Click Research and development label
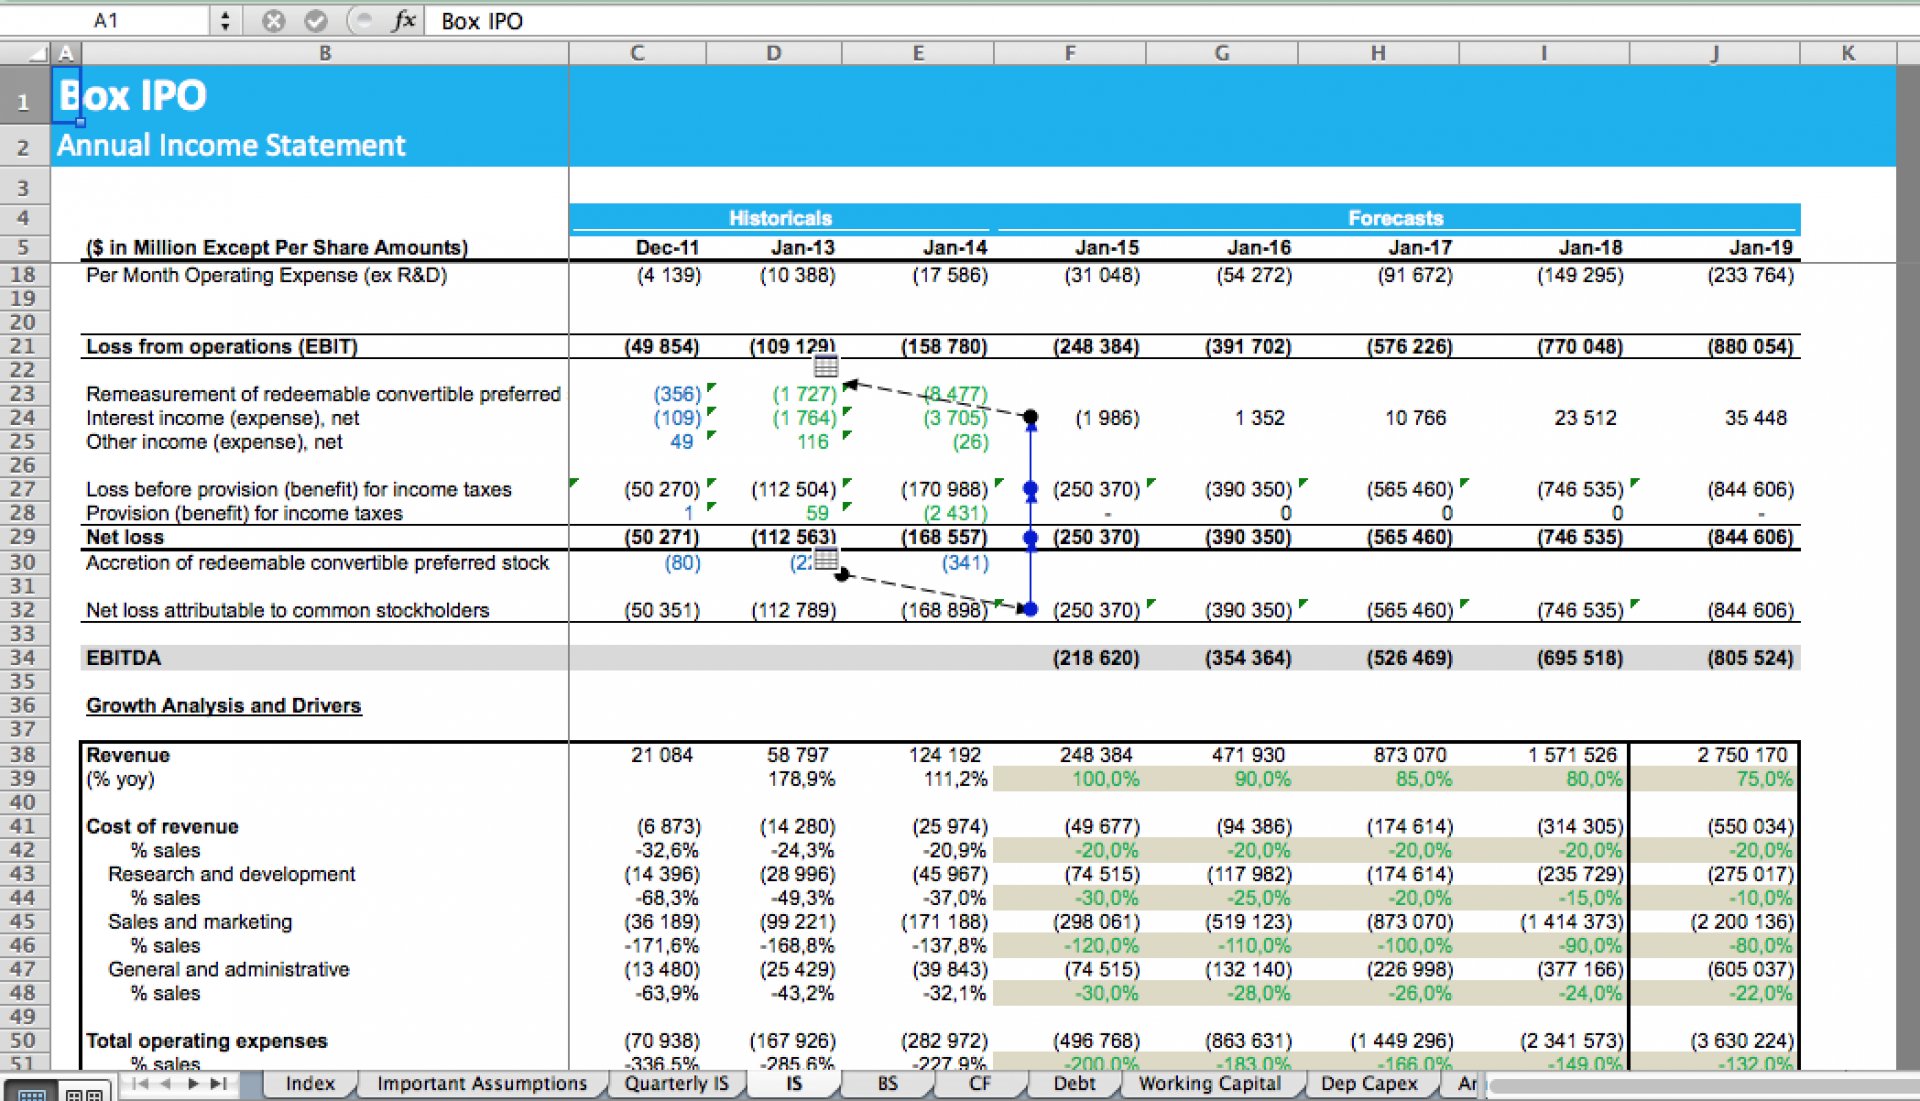The width and height of the screenshot is (1920, 1101). [231, 874]
